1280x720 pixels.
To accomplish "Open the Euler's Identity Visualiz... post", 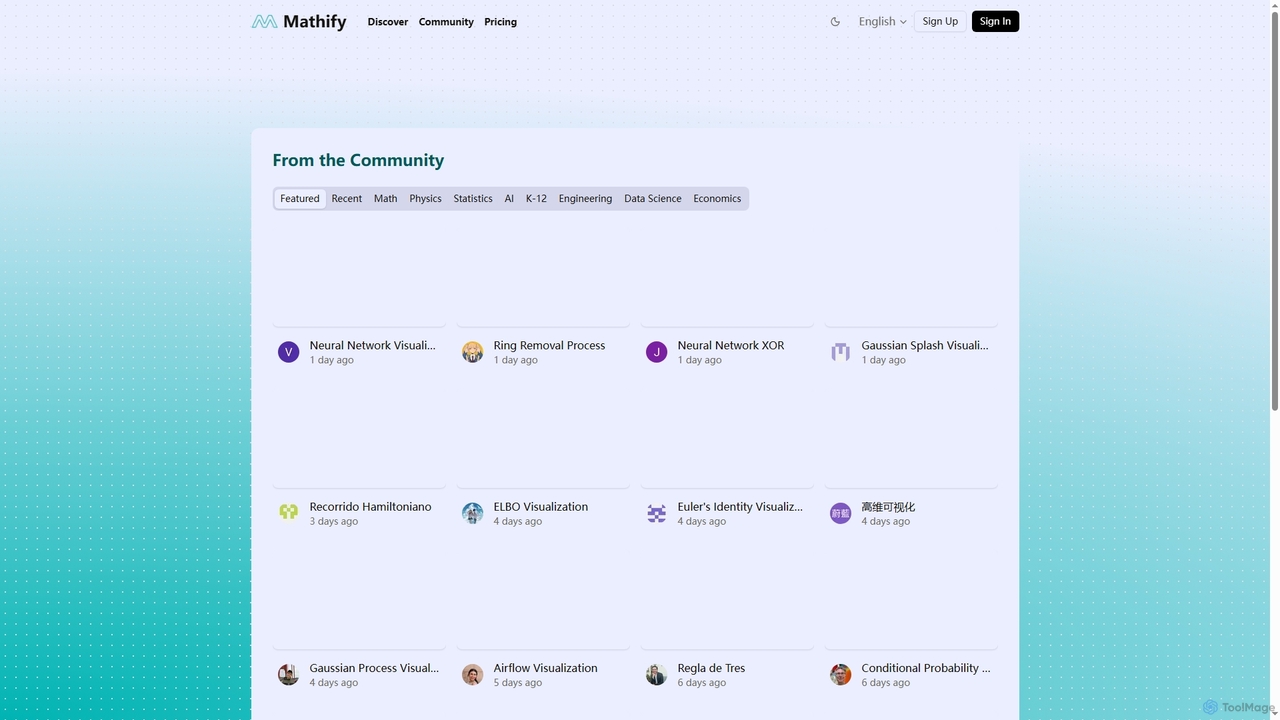I will pyautogui.click(x=740, y=507).
